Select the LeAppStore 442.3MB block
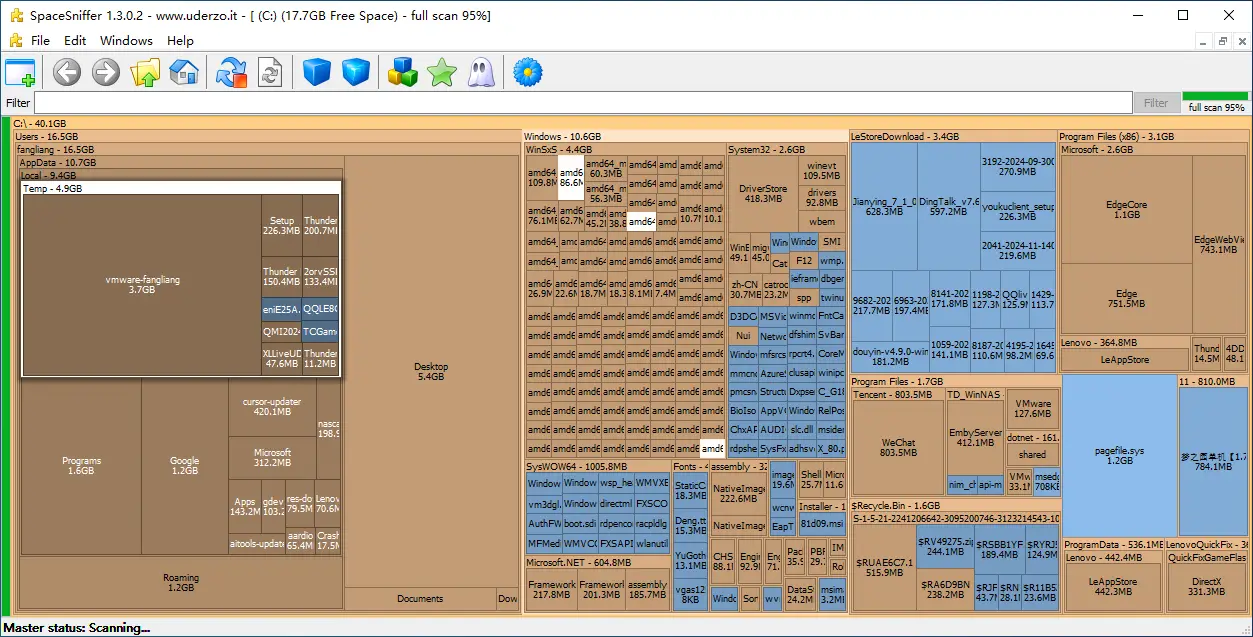This screenshot has width=1253, height=637. 1113,587
